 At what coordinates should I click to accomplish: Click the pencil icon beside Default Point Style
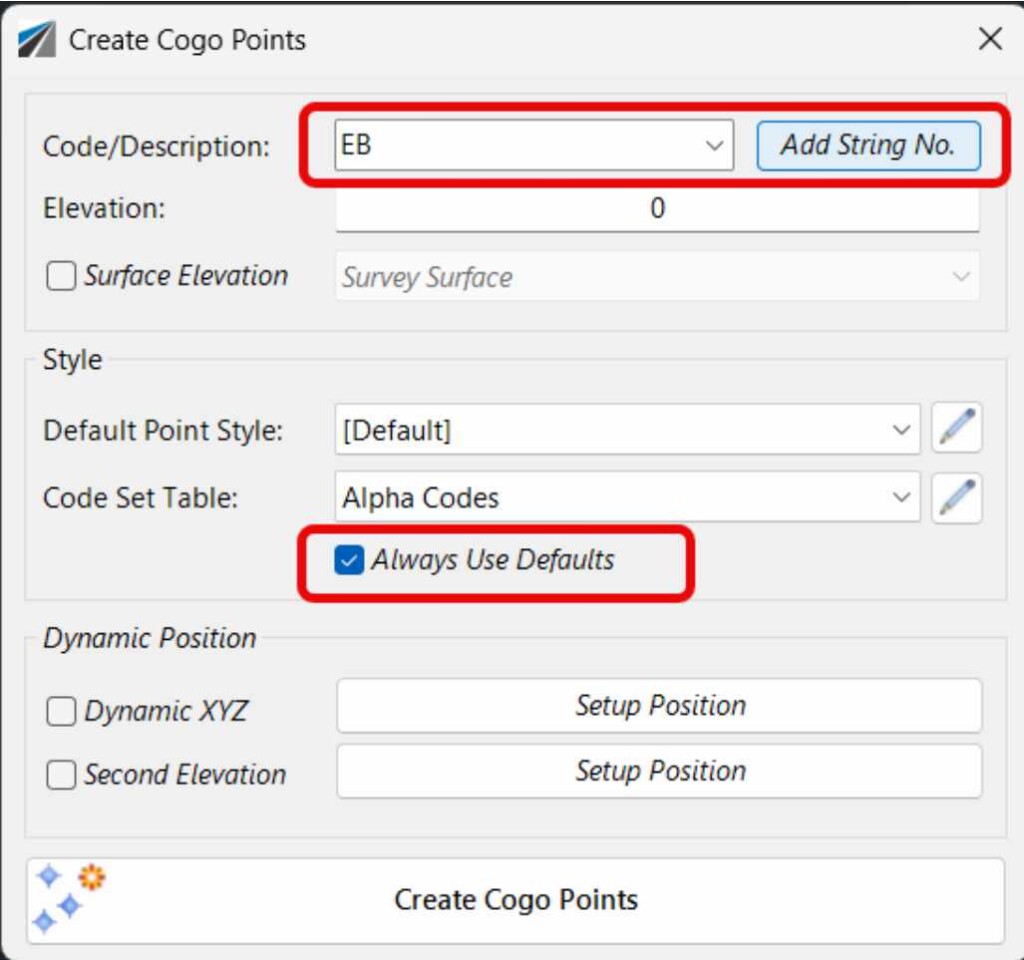coord(957,430)
